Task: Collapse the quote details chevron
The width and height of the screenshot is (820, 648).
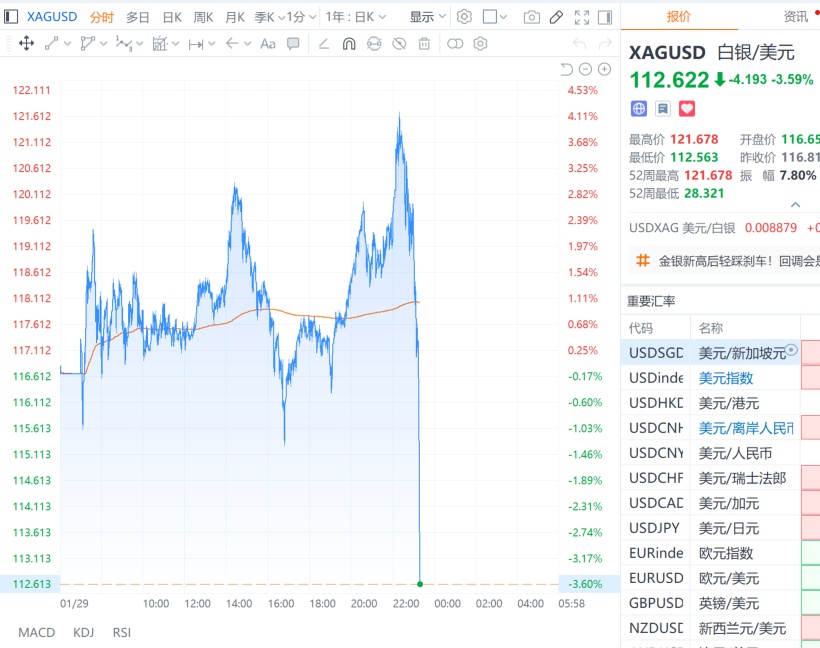Action: (x=795, y=204)
